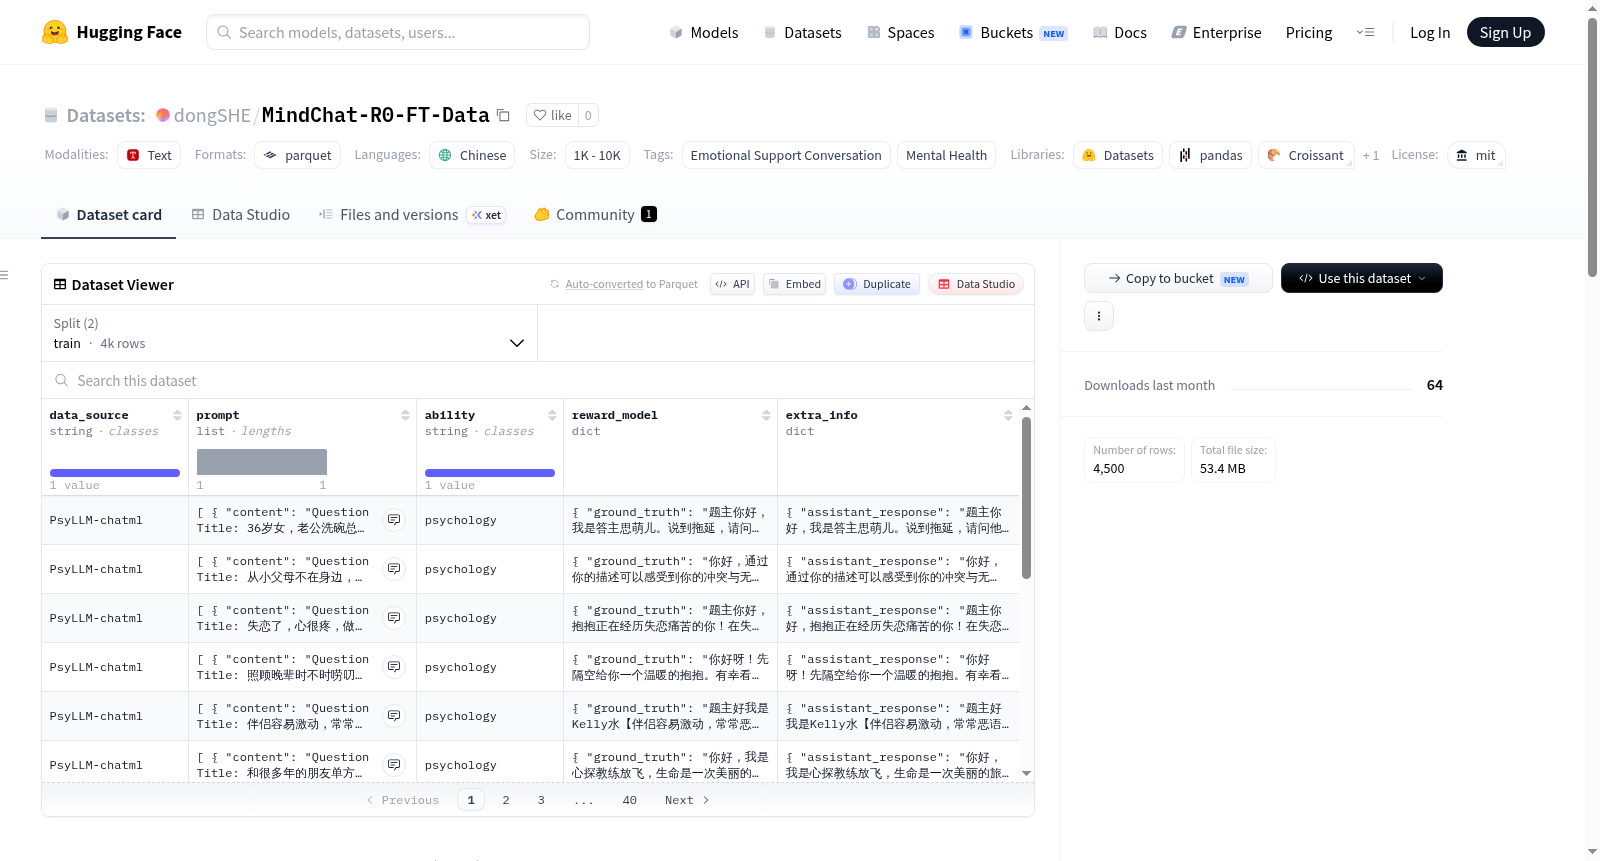Focus the search models, datasets, users field
This screenshot has height=861, width=1600.
398,32
